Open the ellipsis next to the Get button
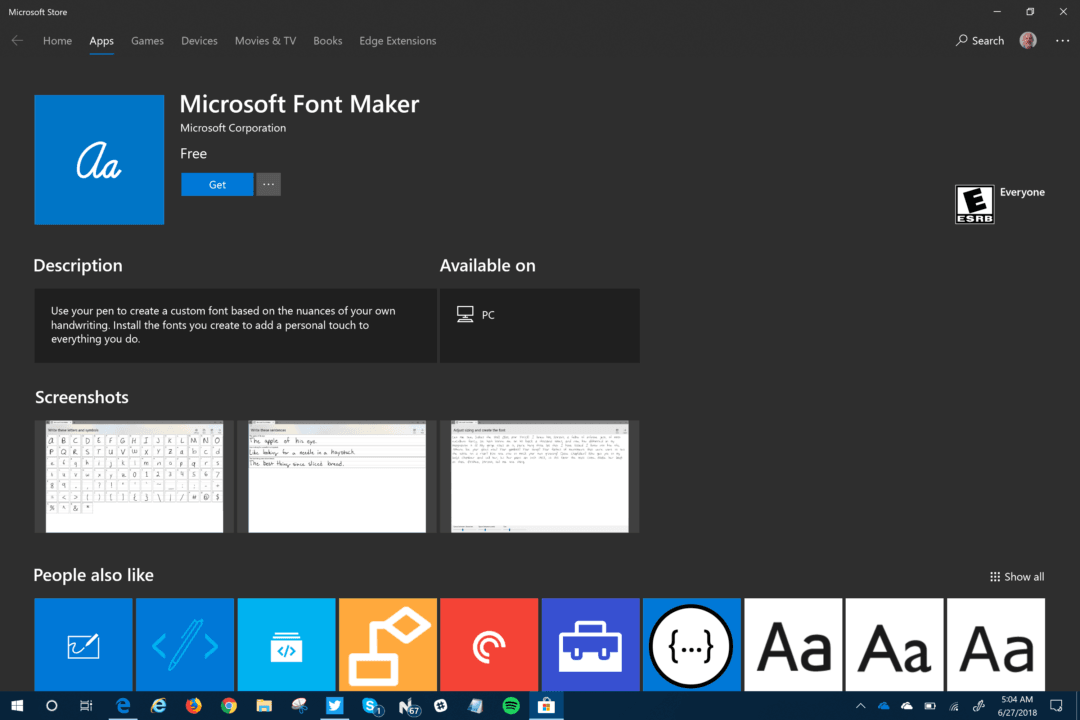The width and height of the screenshot is (1080, 720). pyautogui.click(x=268, y=184)
